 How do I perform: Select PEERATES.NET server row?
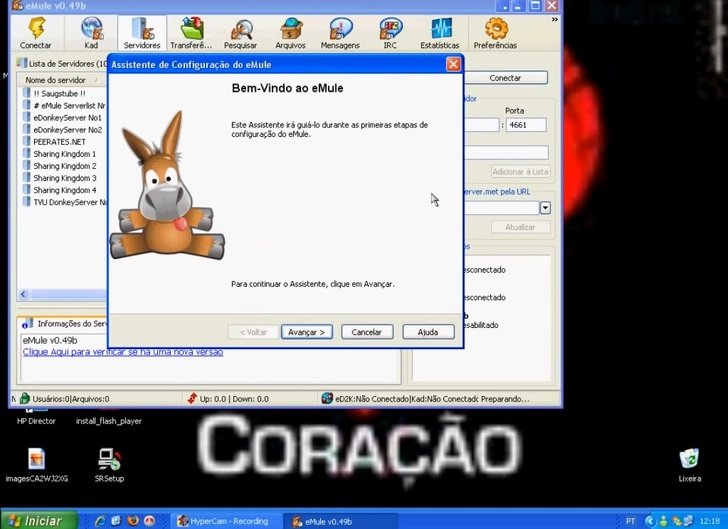[x=64, y=142]
